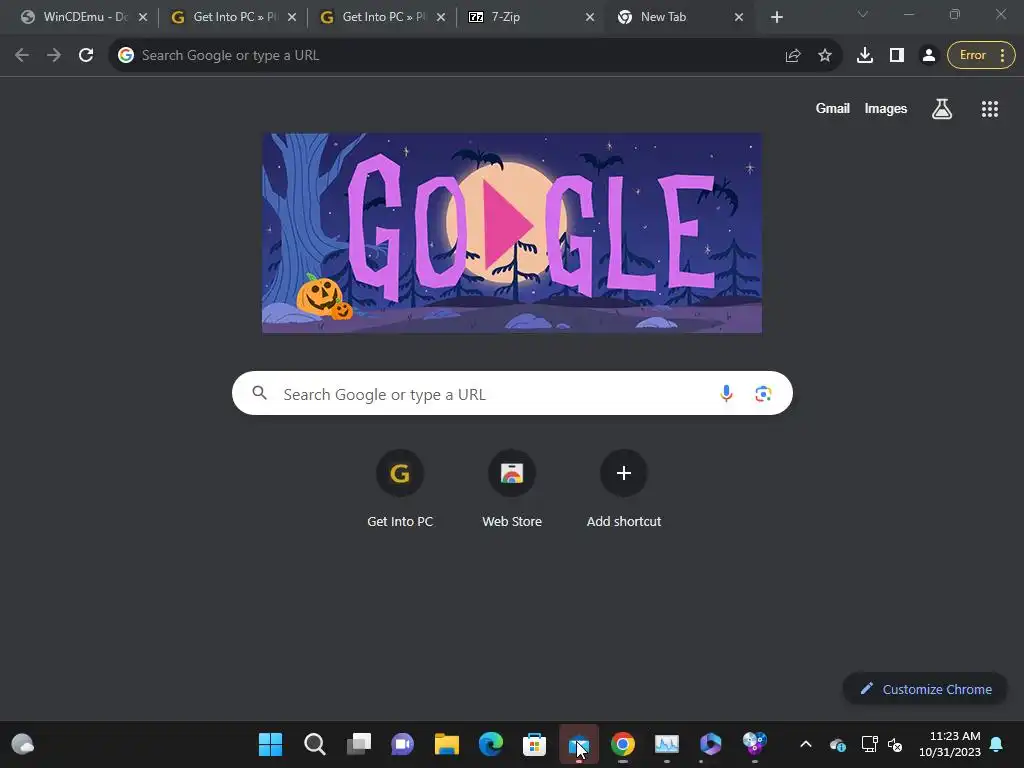Image resolution: width=1024 pixels, height=768 pixels.
Task: Open Search Labs flask icon
Action: (942, 109)
